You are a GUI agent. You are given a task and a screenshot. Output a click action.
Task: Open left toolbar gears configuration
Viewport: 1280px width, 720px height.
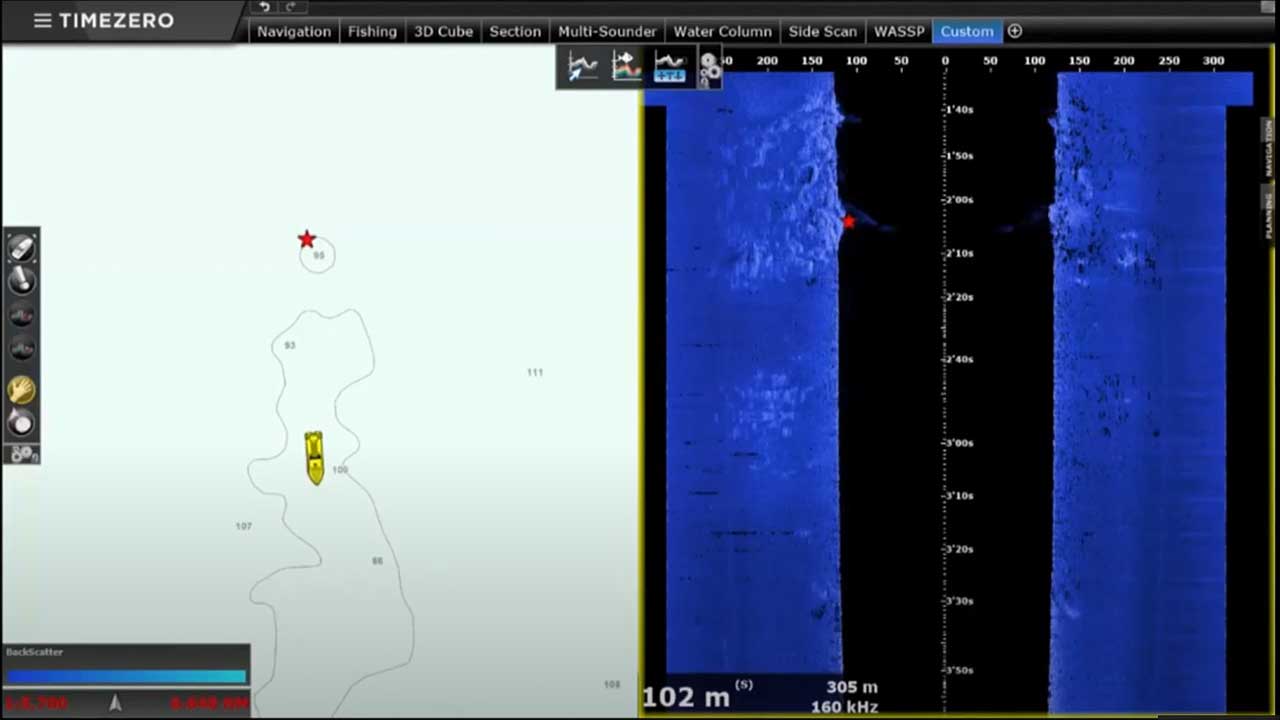(22, 454)
